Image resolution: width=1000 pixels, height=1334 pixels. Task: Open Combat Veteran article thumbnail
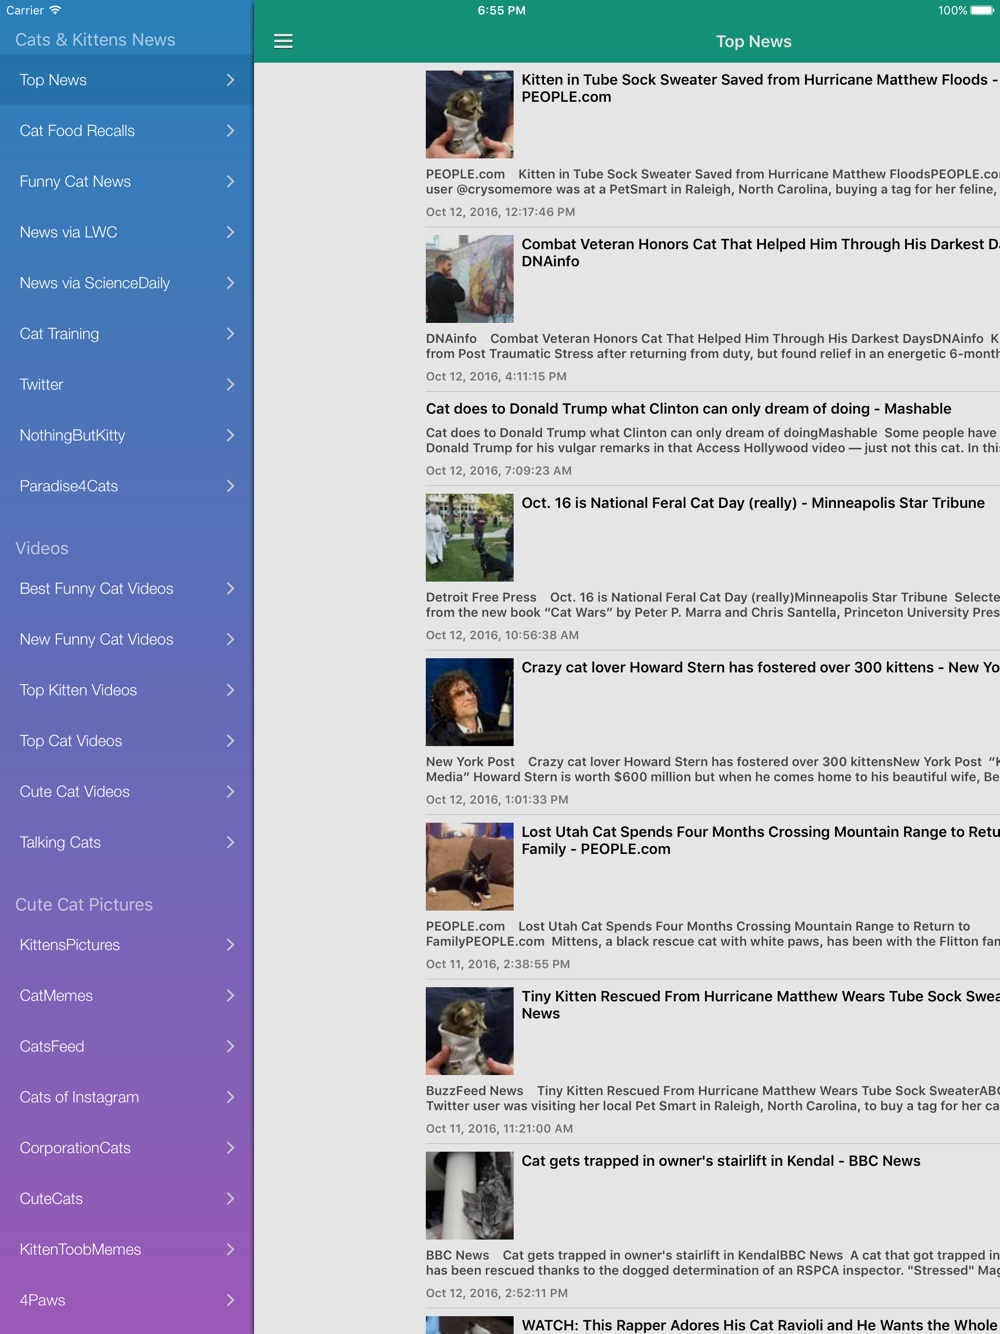tap(469, 279)
